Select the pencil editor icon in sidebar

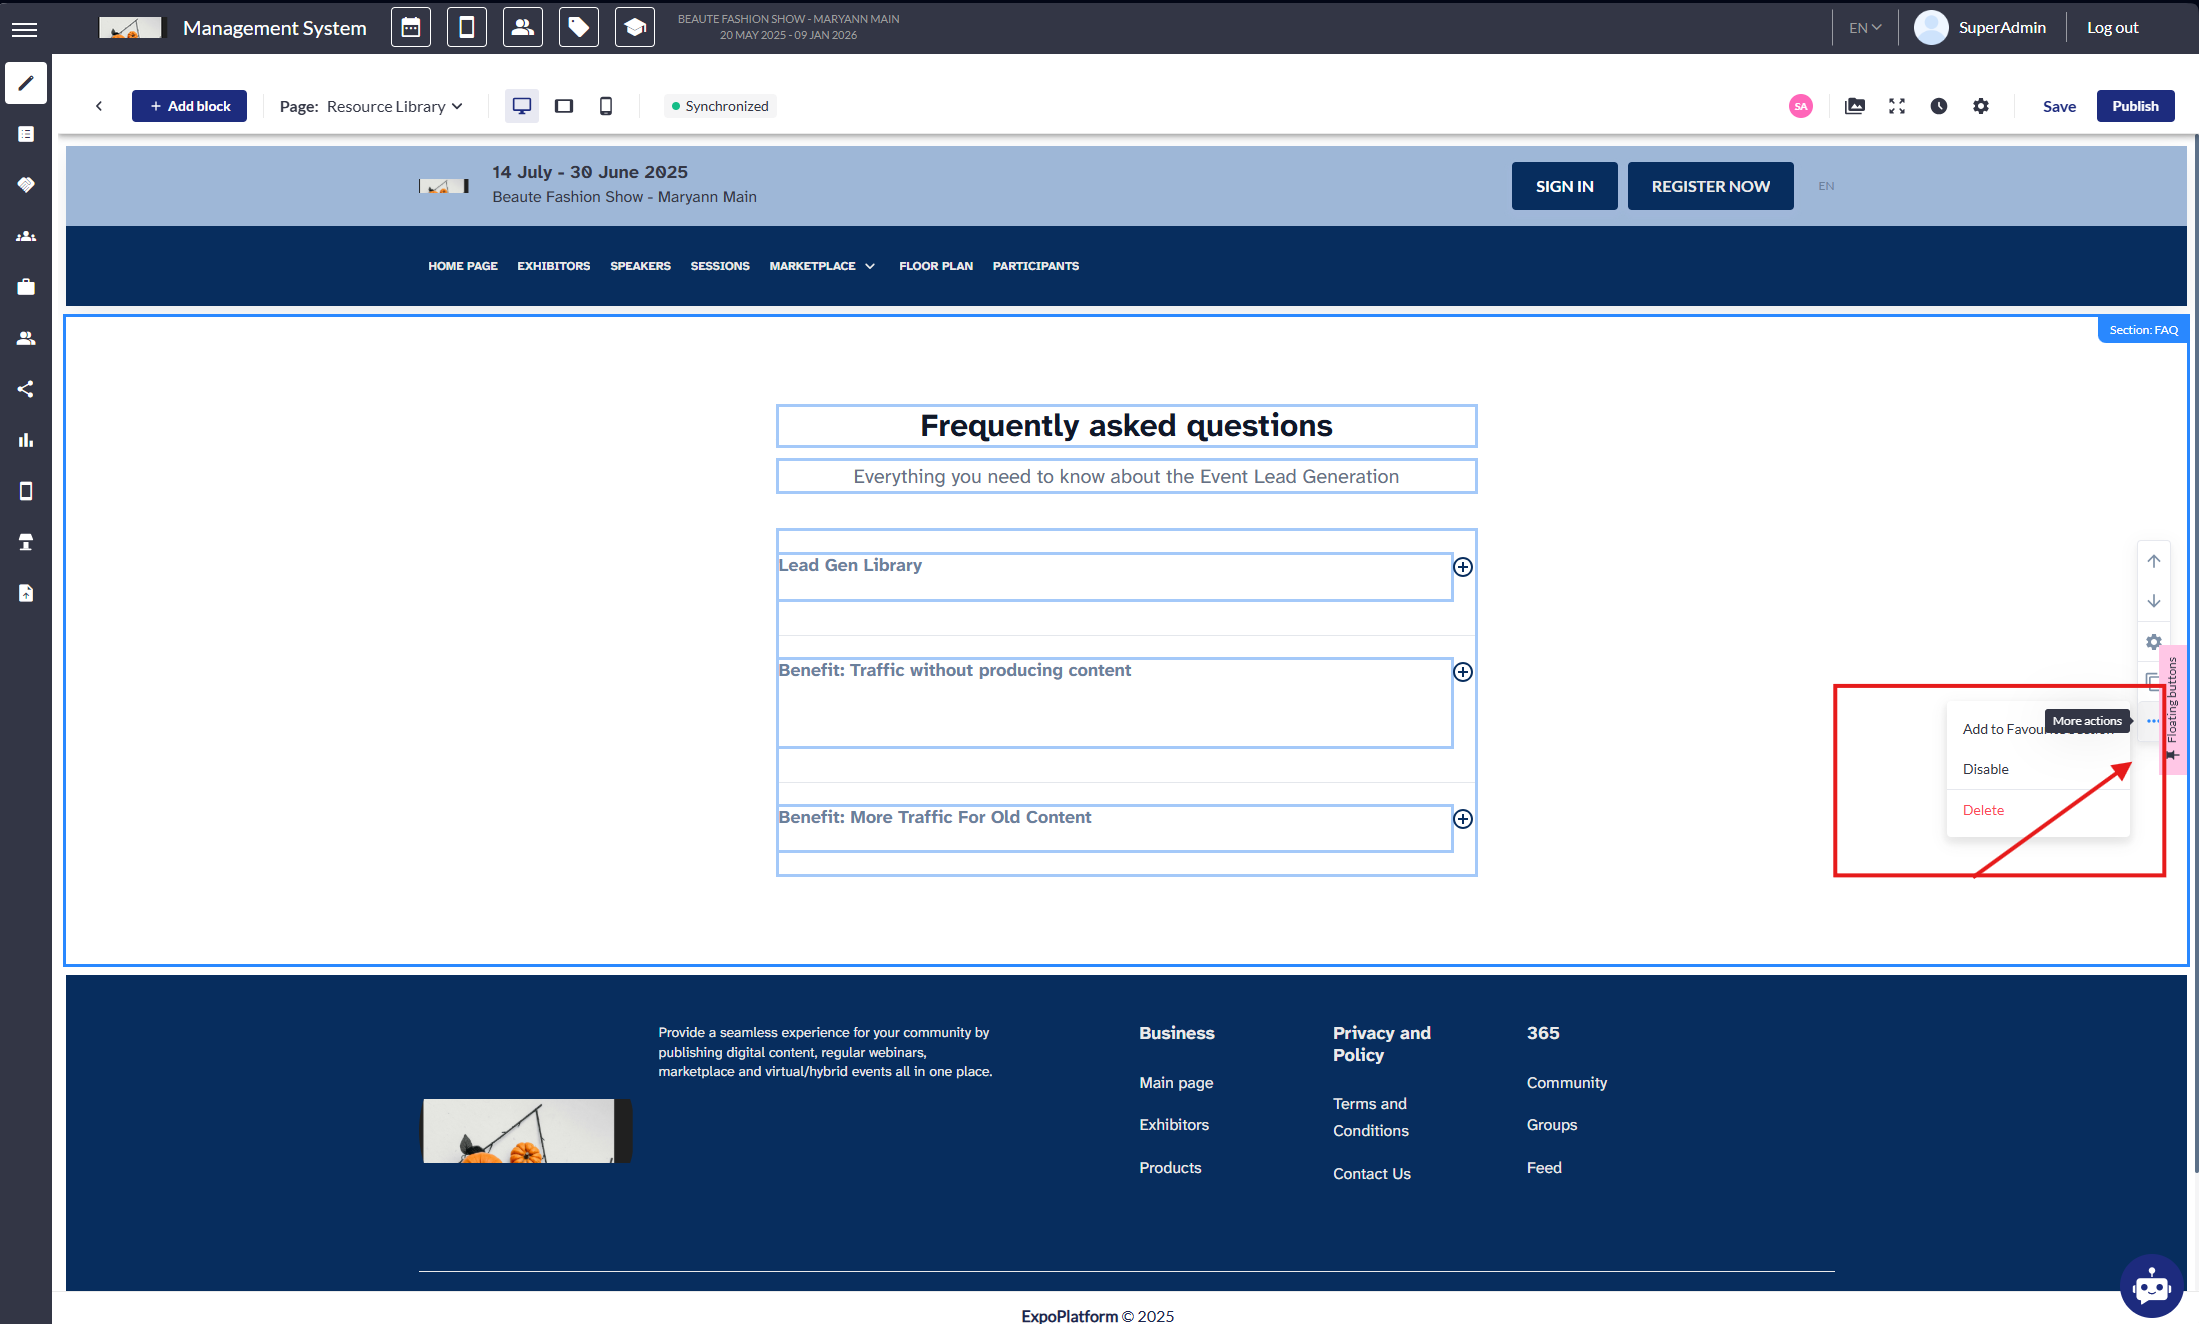[x=26, y=83]
